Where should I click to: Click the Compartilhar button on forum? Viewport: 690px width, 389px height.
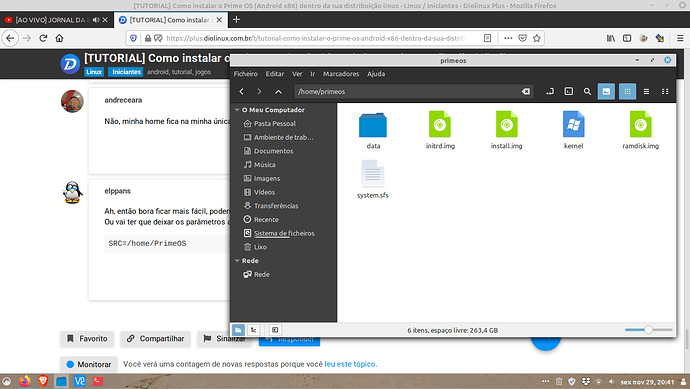(x=155, y=338)
